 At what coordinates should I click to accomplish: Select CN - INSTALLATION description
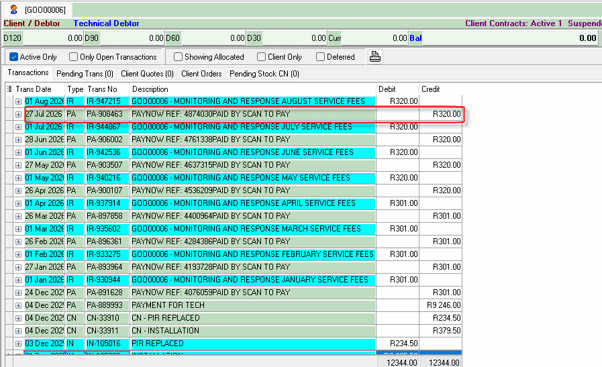point(165,331)
